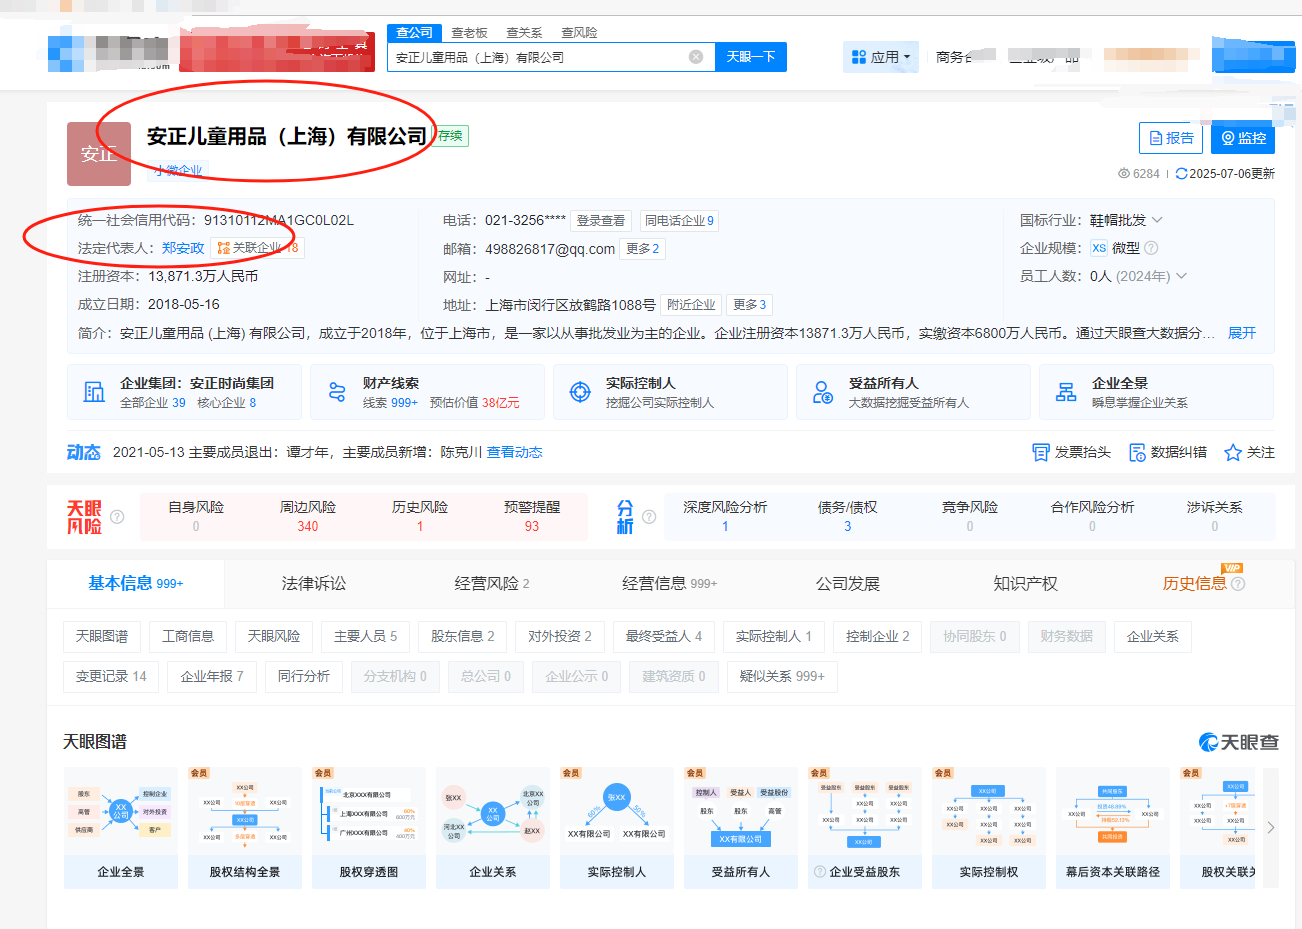Screen dimensions: 1302x929
Task: Click the refresh icon beside 2025-07-06更新
Action: [1181, 174]
